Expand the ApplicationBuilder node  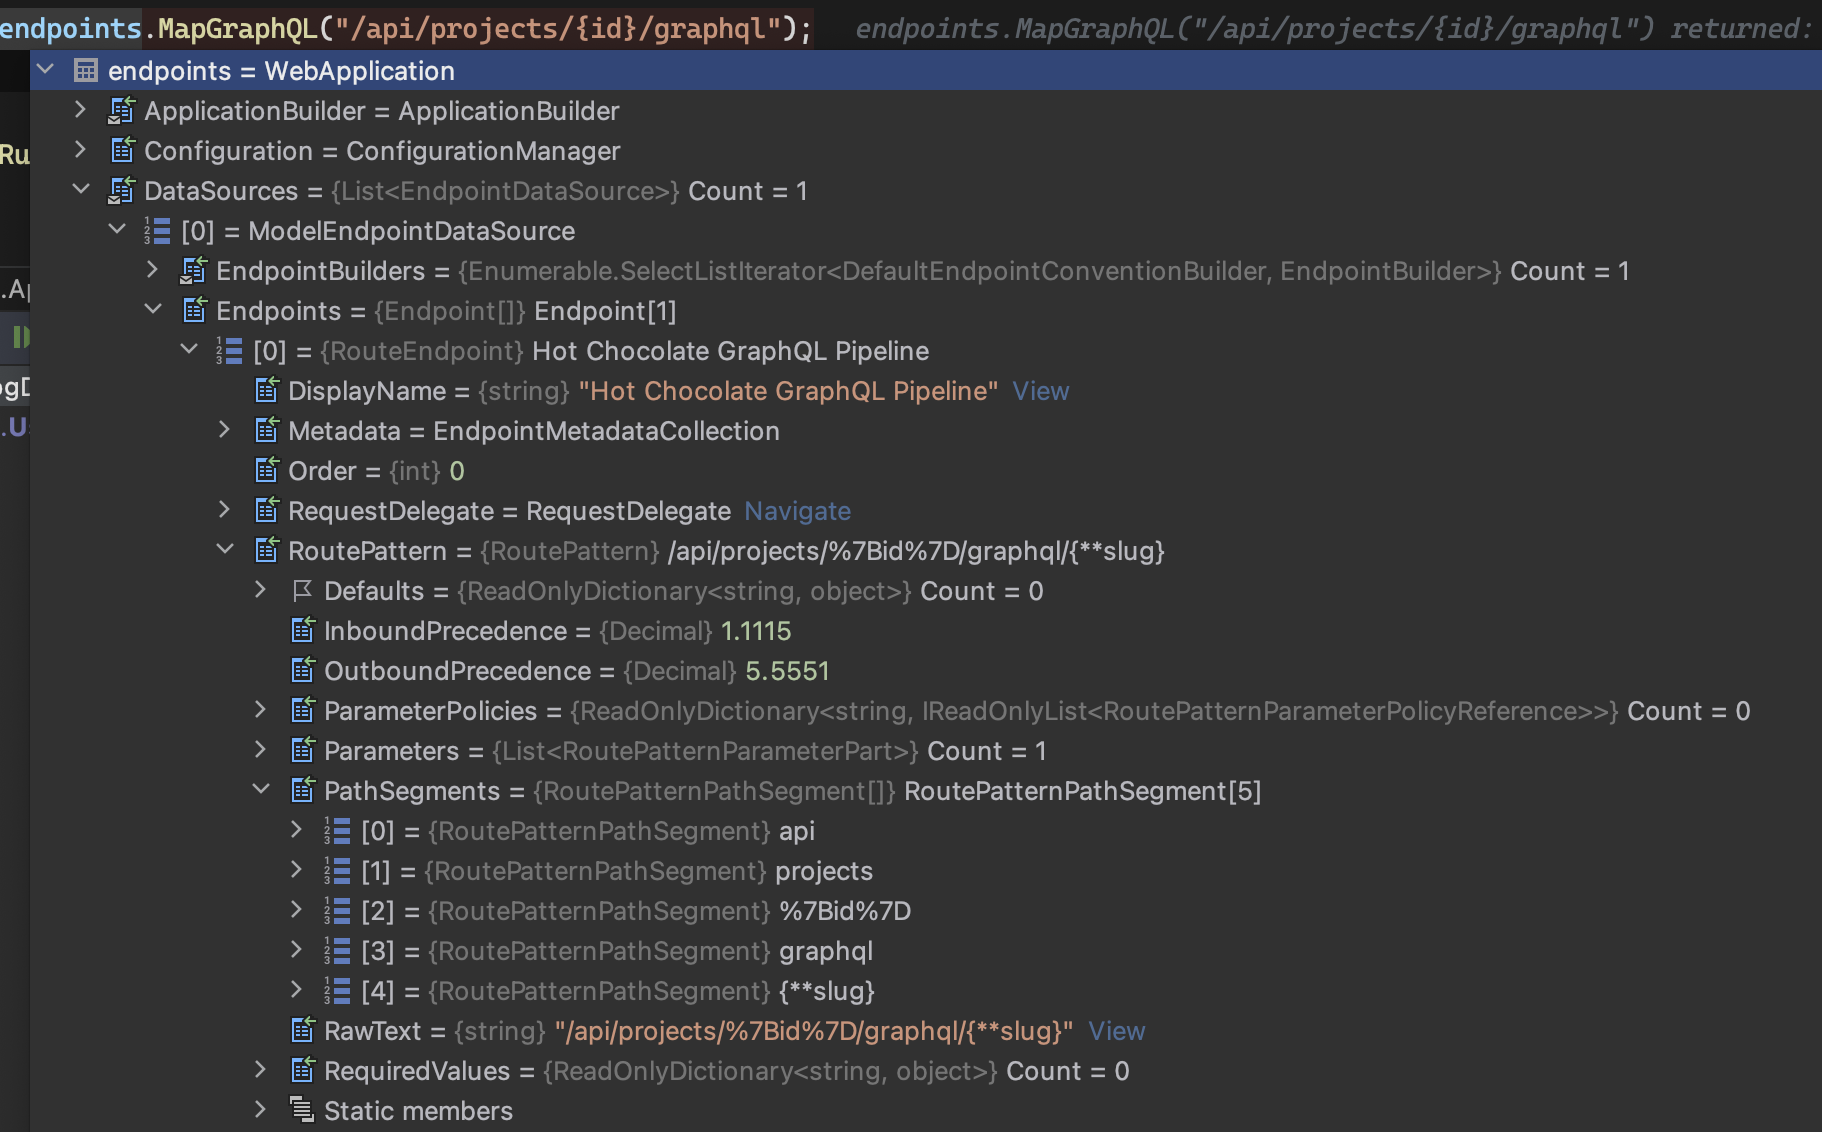click(x=81, y=110)
